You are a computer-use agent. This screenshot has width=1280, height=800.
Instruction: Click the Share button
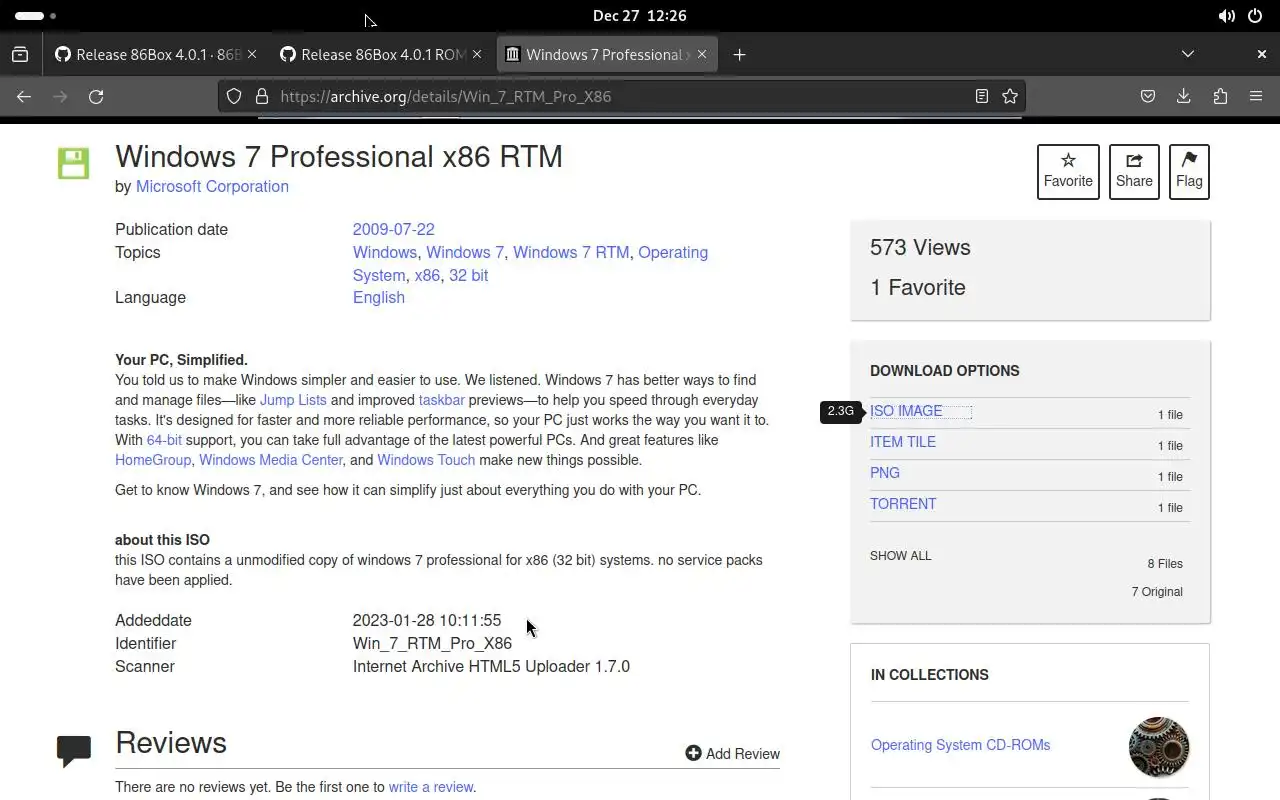coord(1134,172)
